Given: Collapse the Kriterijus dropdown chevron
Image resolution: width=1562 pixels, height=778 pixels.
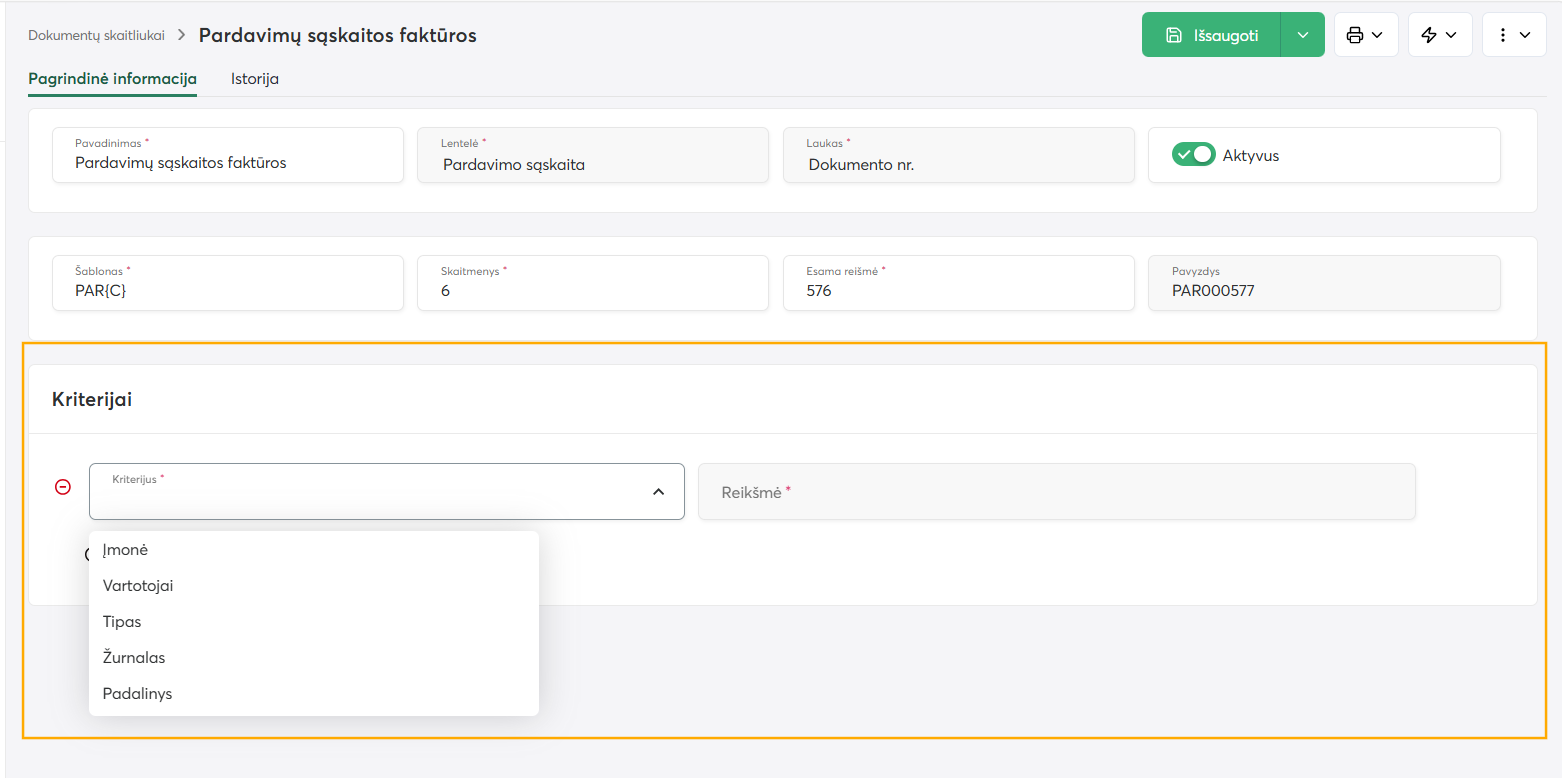Looking at the screenshot, I should click(x=658, y=492).
